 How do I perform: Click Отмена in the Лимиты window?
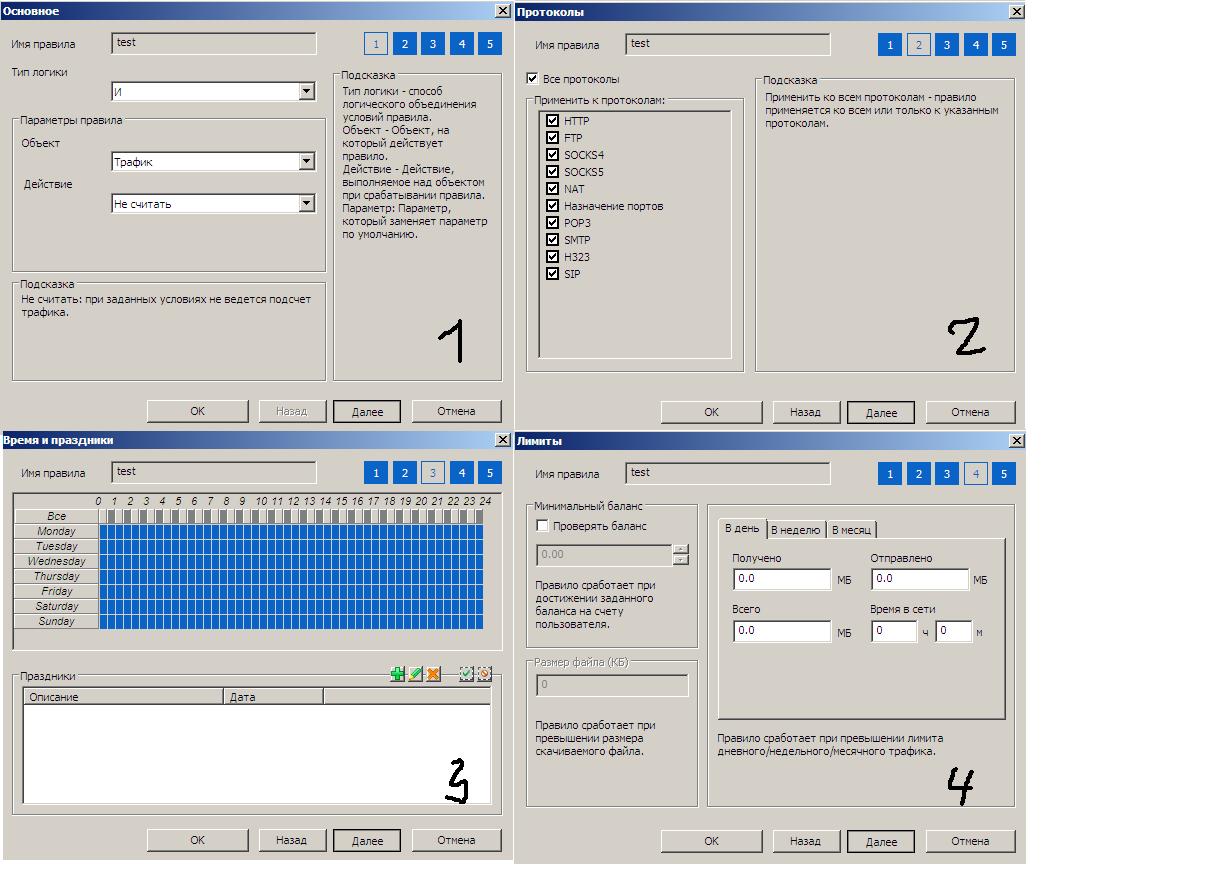tap(970, 841)
